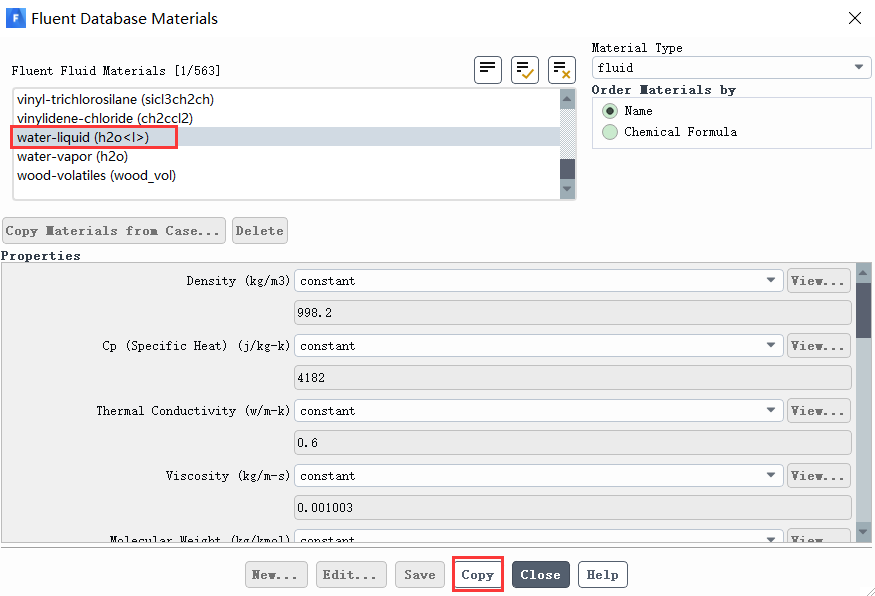
Task: Click the Properties panel scroll down arrow
Action: 863,532
